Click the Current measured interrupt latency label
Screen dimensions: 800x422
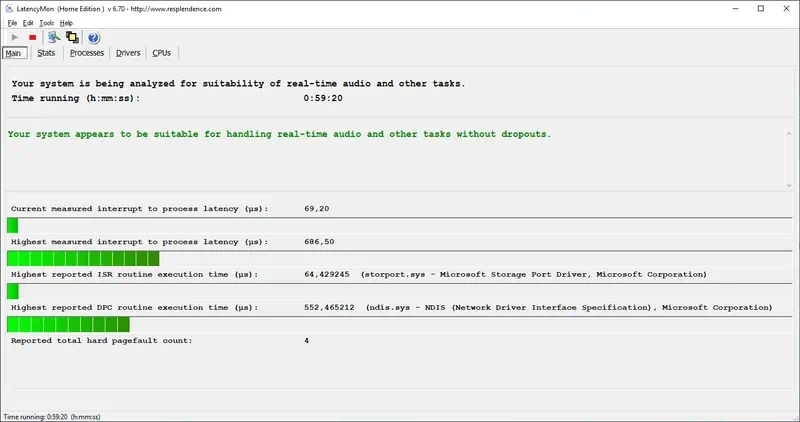point(139,209)
